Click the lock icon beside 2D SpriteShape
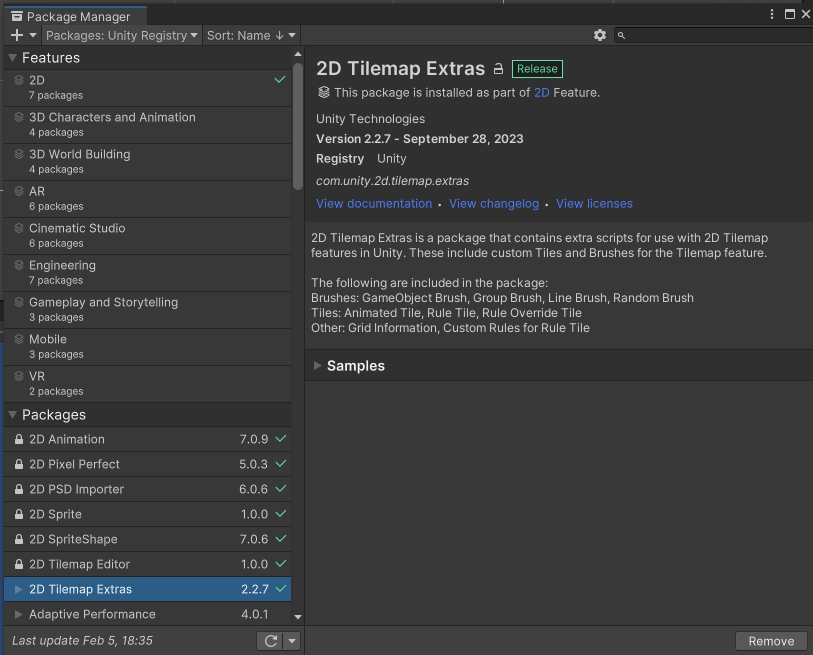This screenshot has width=813, height=655. (x=19, y=539)
